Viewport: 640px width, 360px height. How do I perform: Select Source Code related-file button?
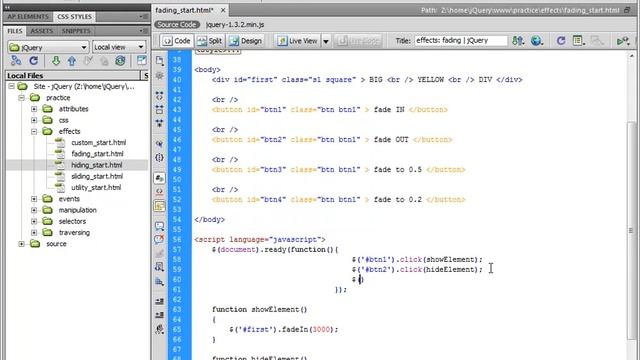click(x=177, y=24)
